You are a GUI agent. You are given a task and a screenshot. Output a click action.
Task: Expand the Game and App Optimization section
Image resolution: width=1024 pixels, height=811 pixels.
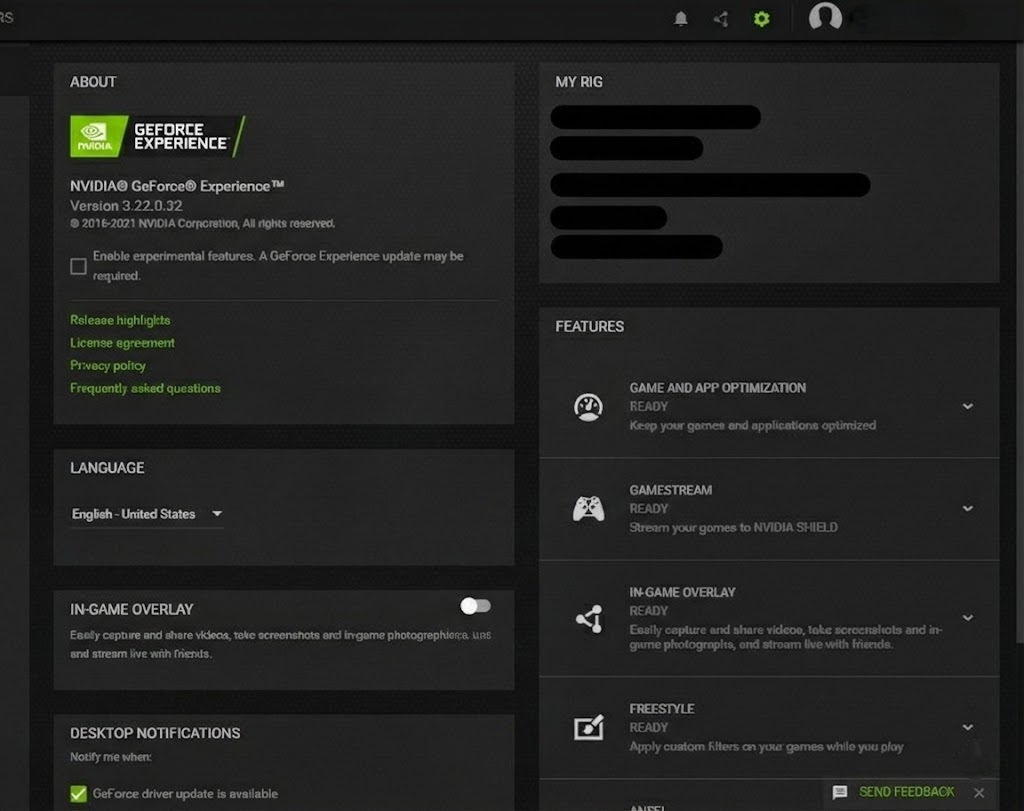click(967, 407)
